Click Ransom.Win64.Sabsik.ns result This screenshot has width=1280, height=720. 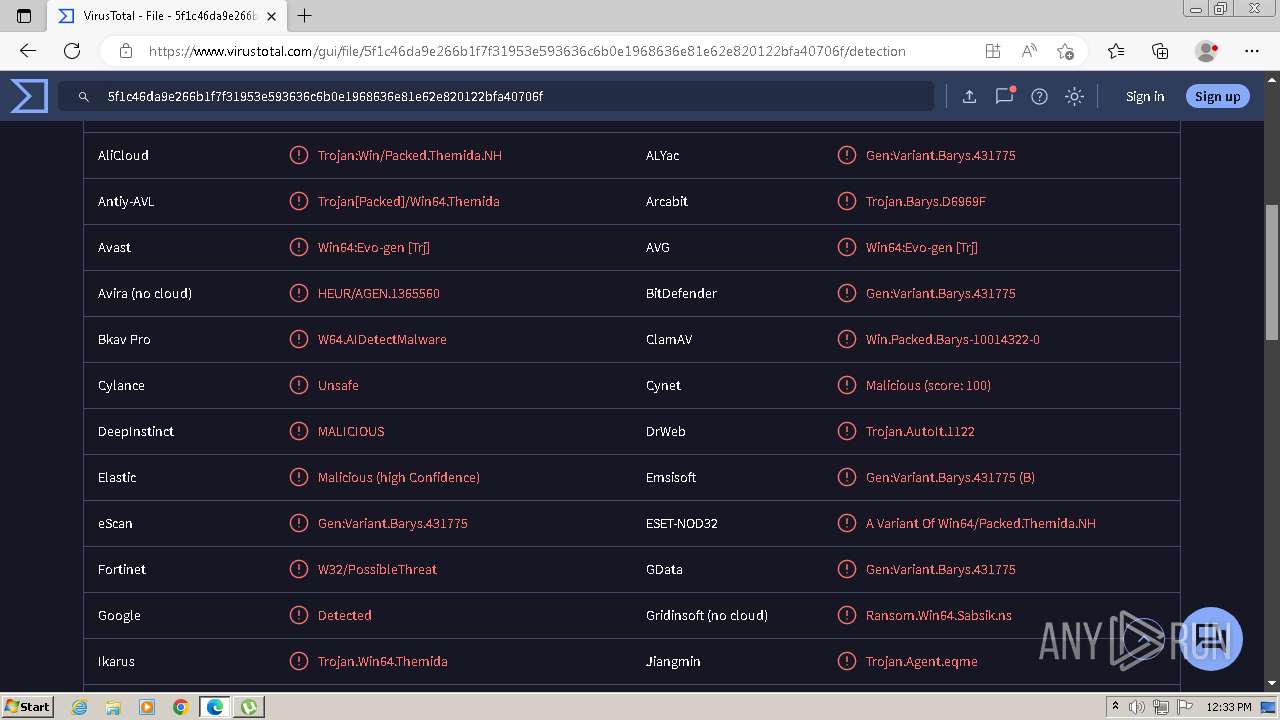pos(939,615)
